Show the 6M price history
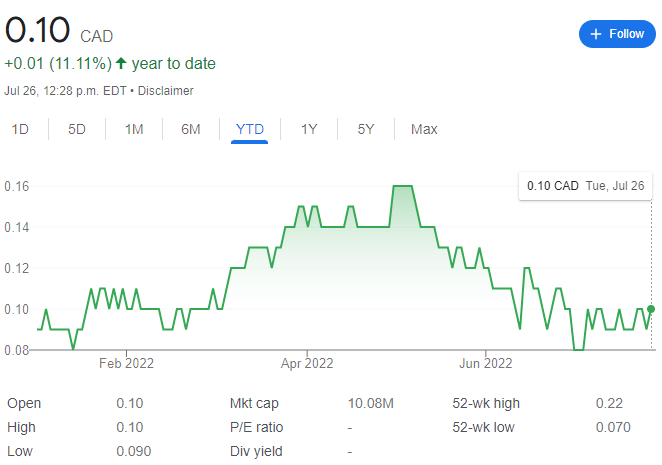662x465 pixels. coord(190,129)
